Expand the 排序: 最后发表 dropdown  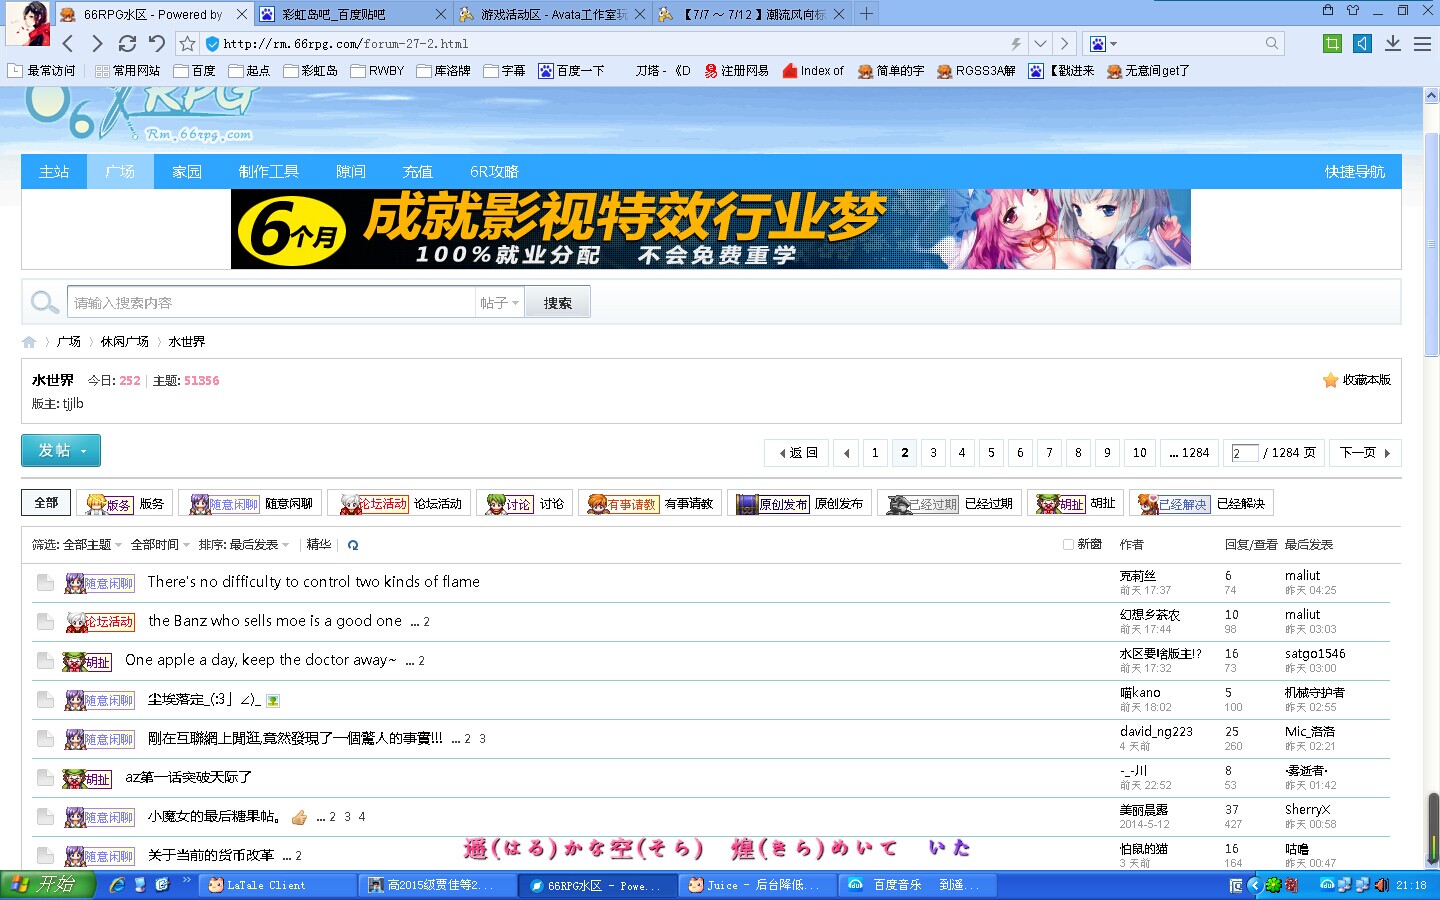pyautogui.click(x=244, y=545)
